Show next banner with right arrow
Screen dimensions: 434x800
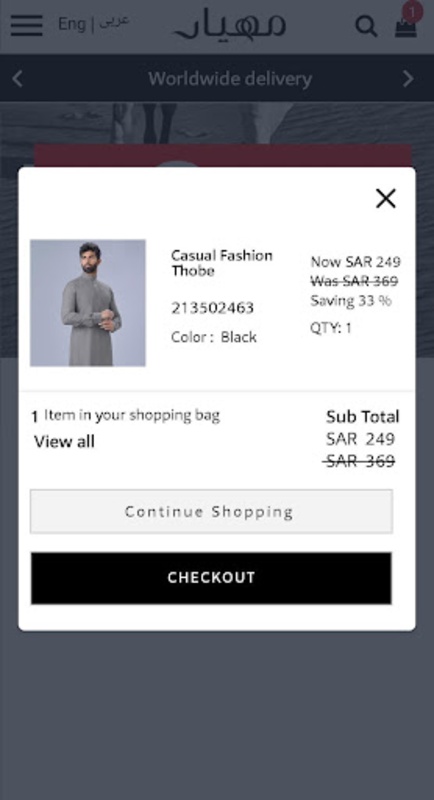[x=408, y=79]
